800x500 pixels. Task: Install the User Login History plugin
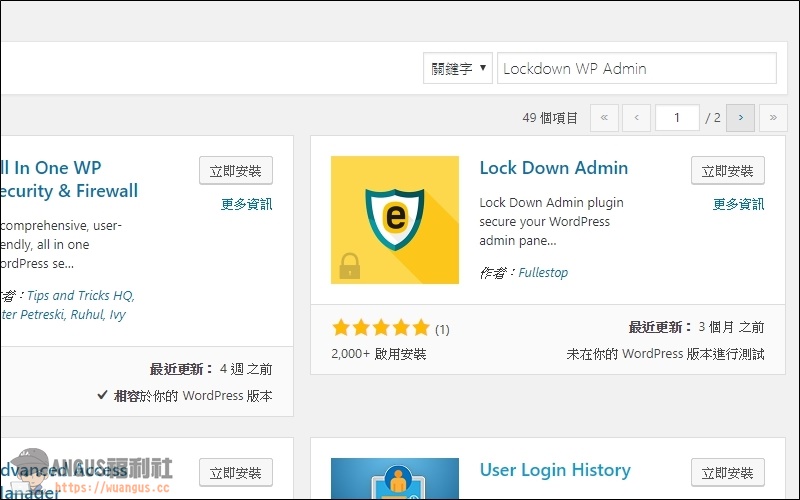click(727, 473)
